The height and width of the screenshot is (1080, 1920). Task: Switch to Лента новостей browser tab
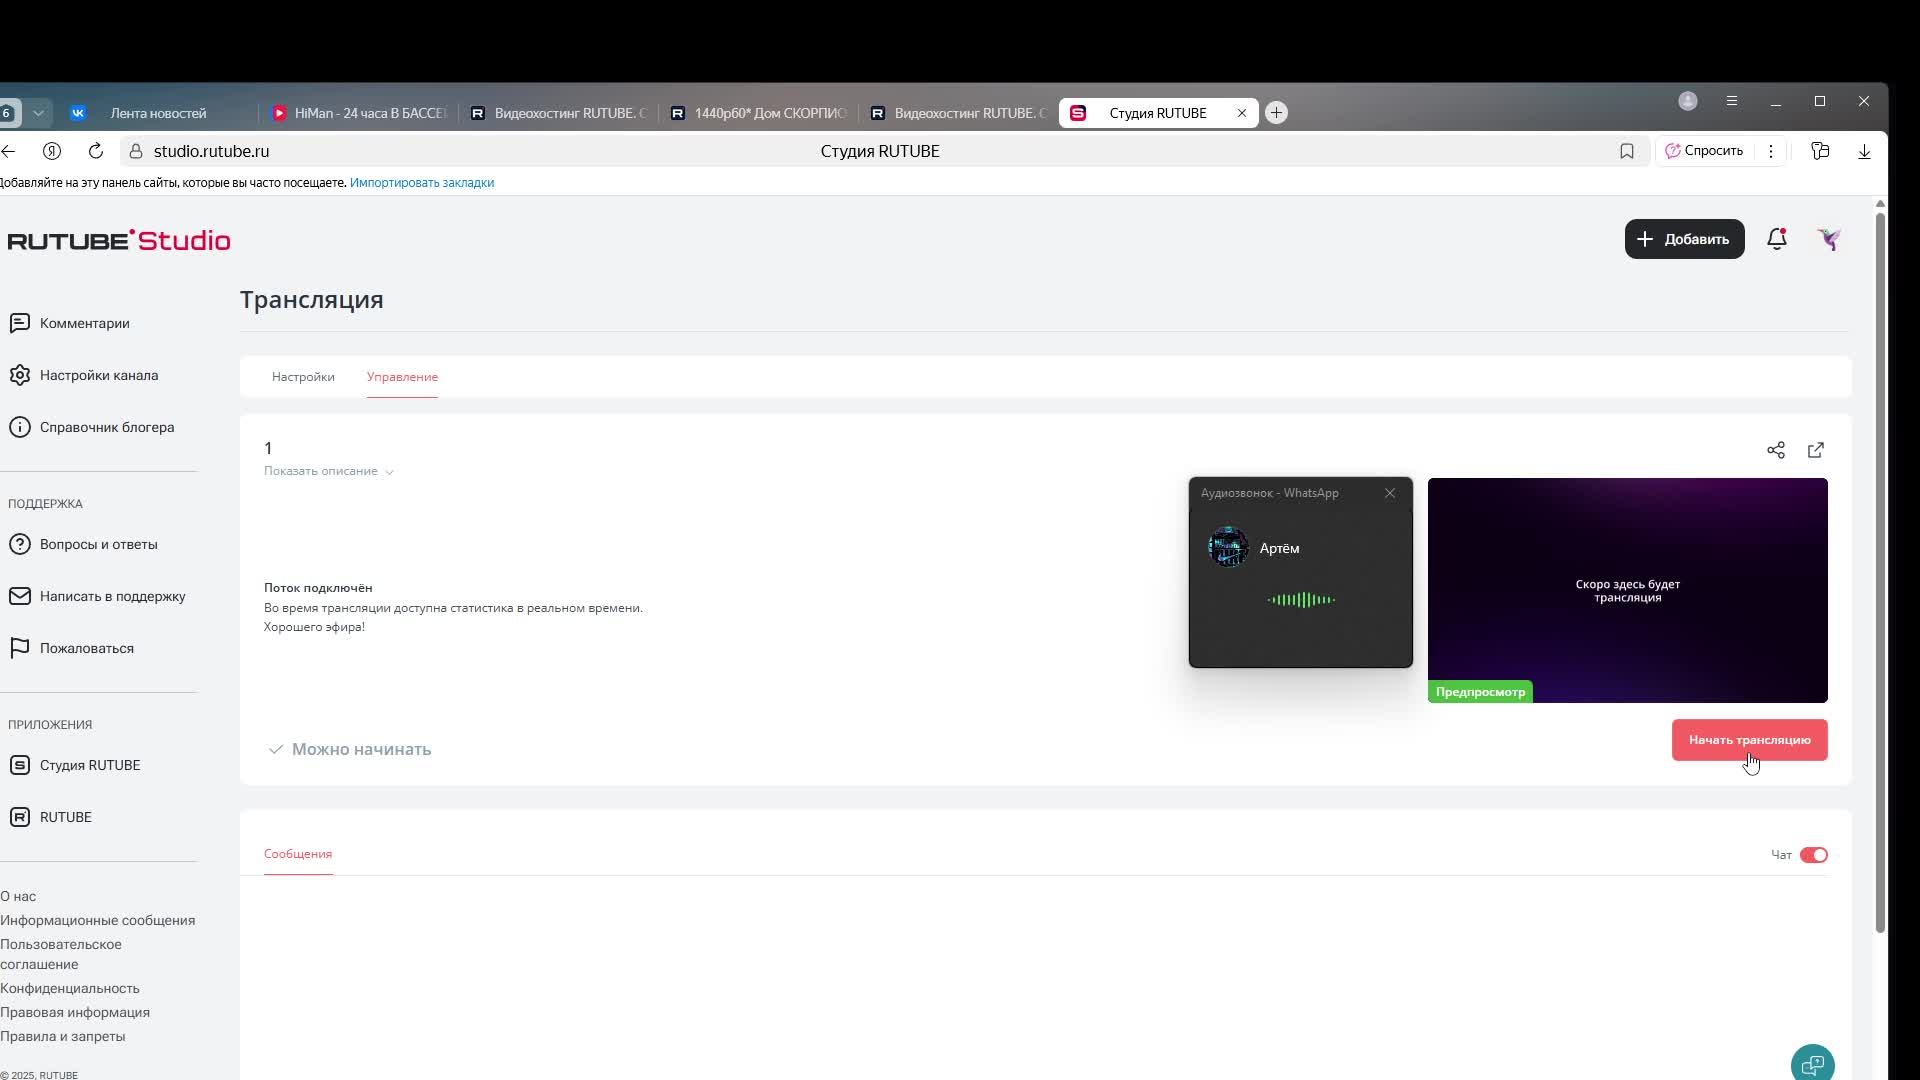click(x=158, y=113)
